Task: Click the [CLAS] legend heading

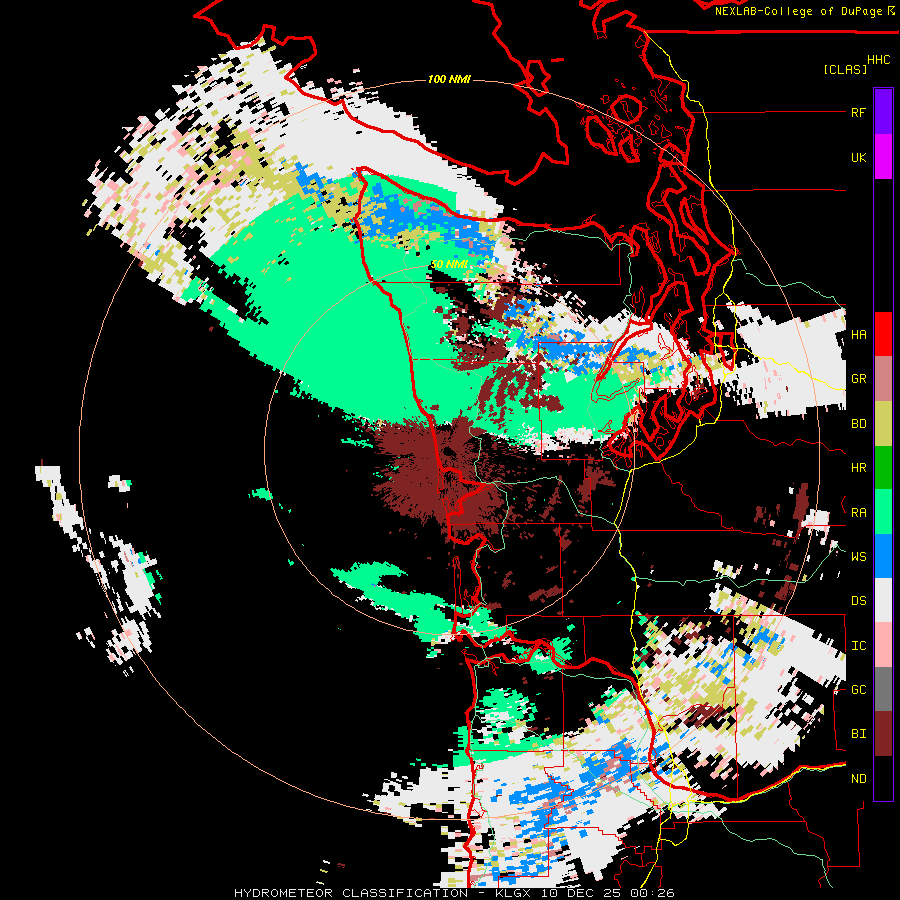Action: [845, 69]
